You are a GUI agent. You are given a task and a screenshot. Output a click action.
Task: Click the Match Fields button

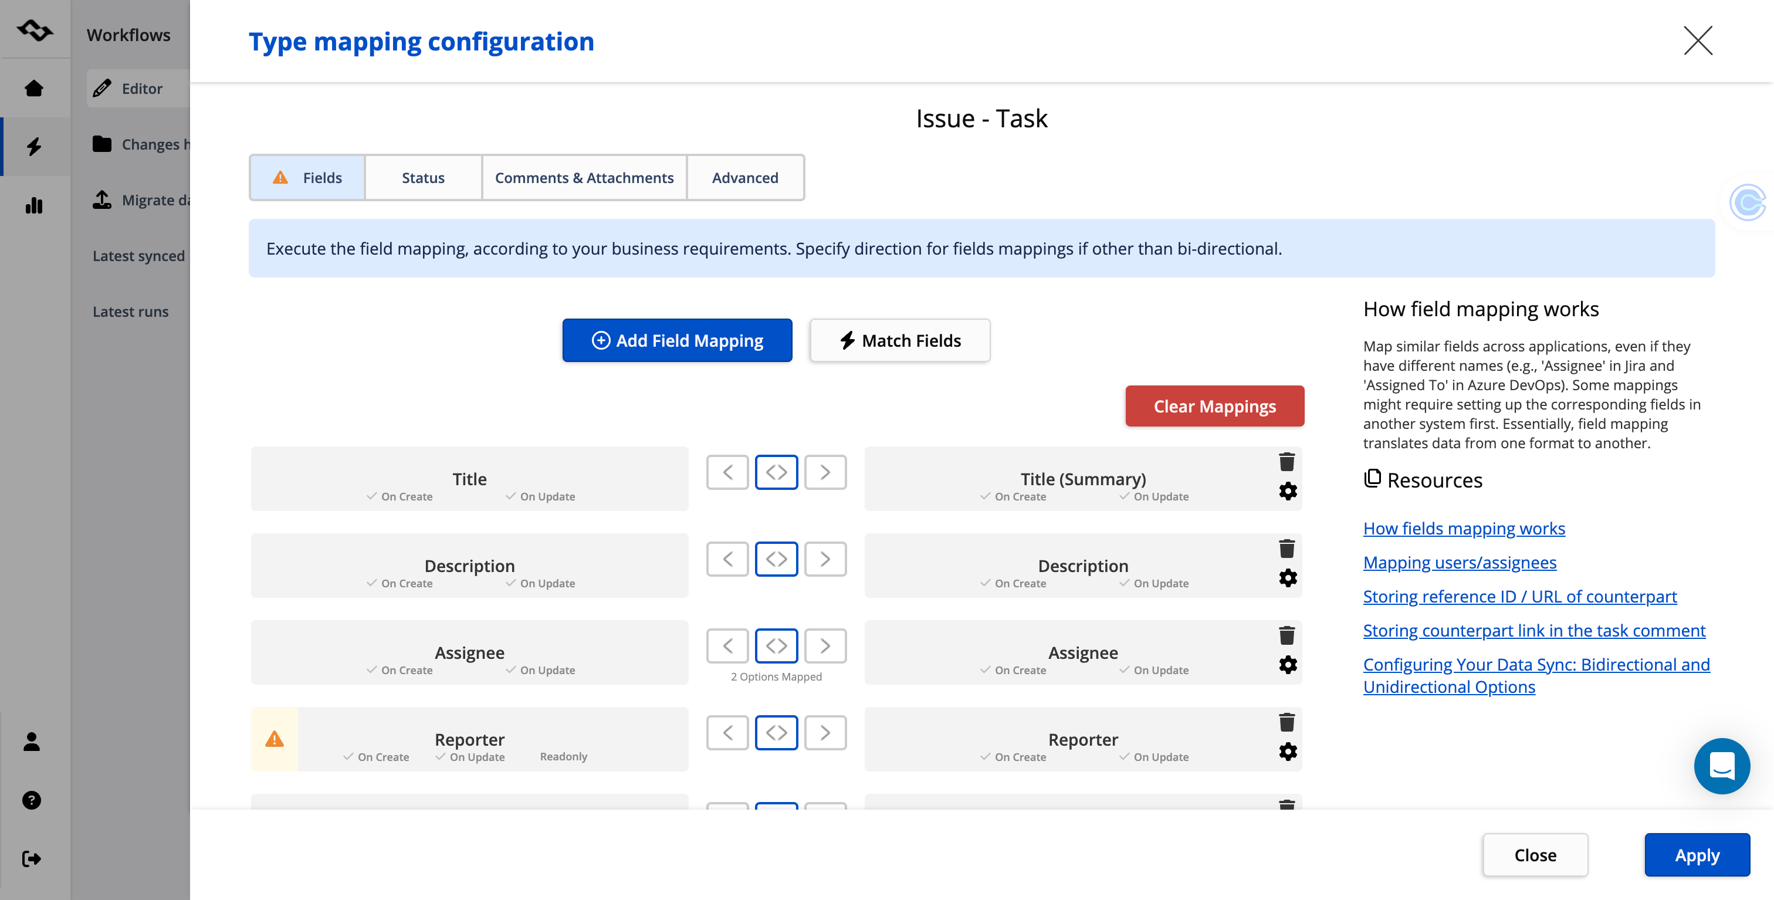[899, 341]
